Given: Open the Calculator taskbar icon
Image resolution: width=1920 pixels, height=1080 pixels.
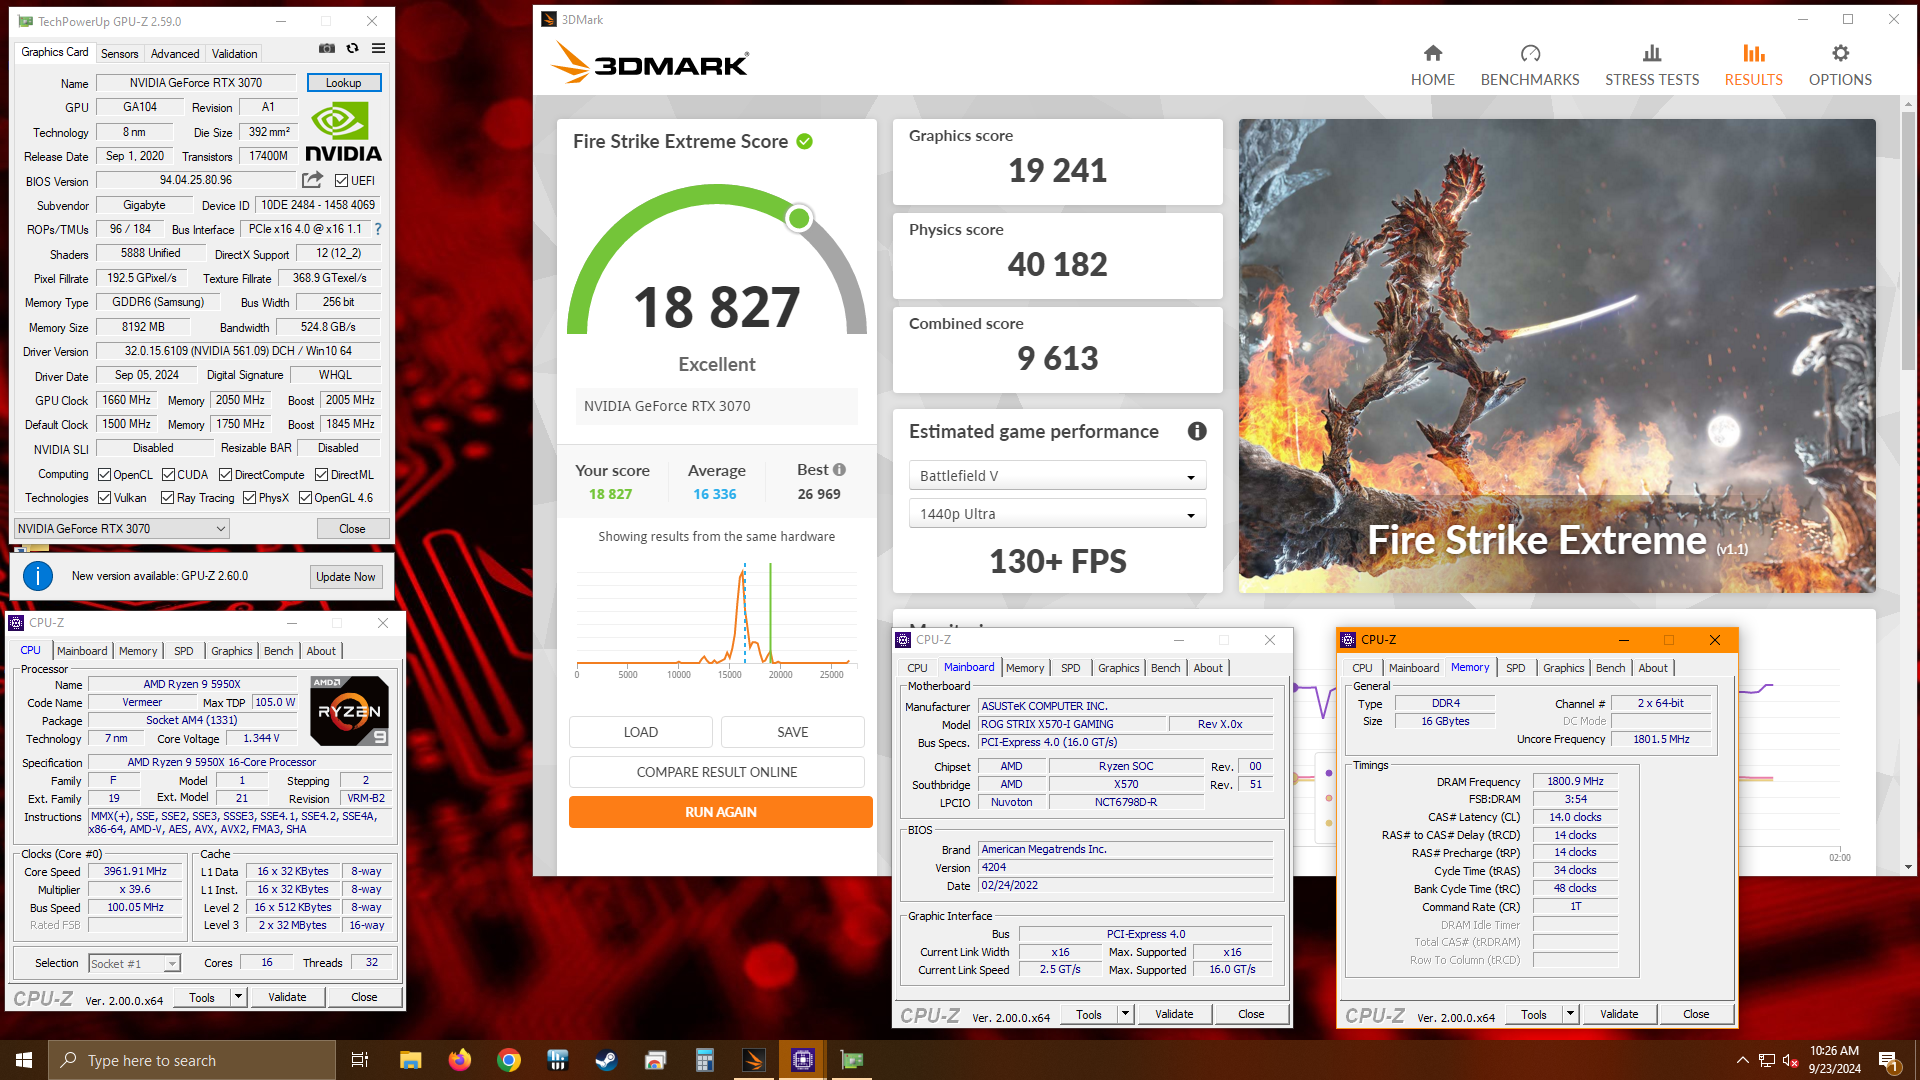Looking at the screenshot, I should tap(705, 1060).
